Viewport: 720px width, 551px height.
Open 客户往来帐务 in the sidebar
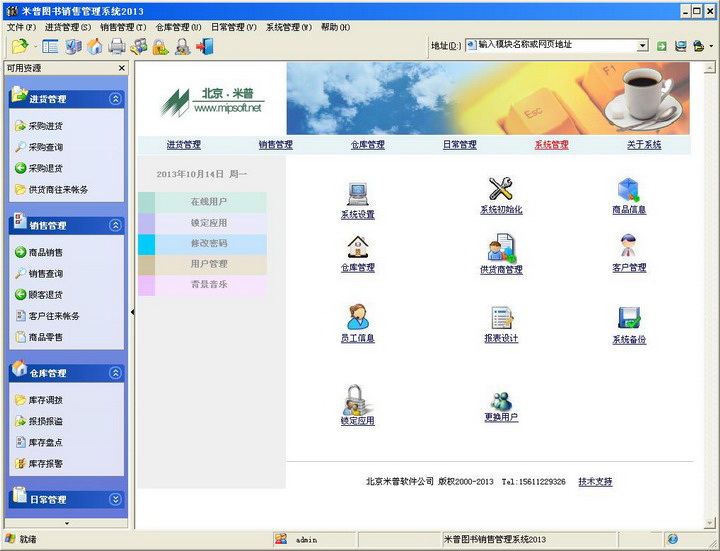[x=47, y=316]
